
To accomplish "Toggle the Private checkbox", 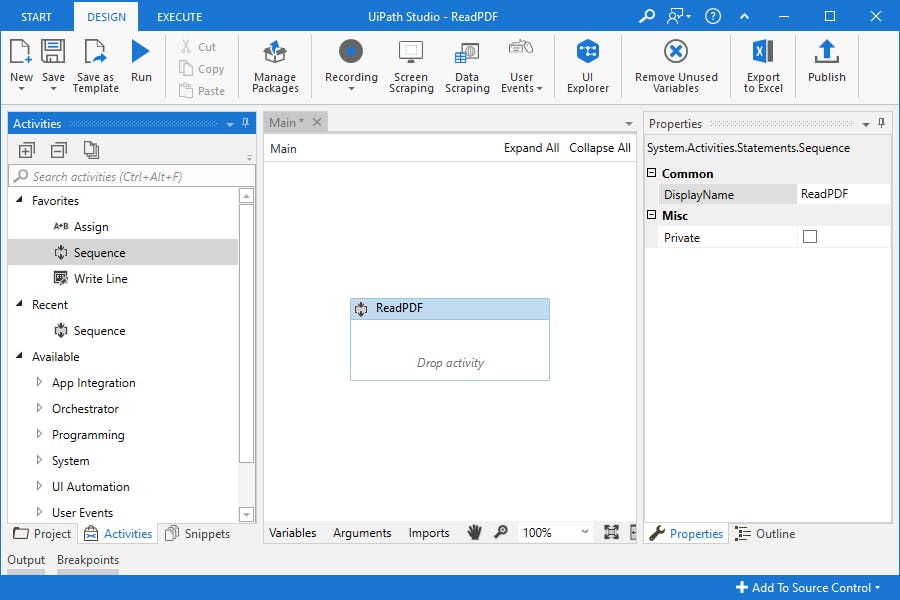I will point(810,237).
